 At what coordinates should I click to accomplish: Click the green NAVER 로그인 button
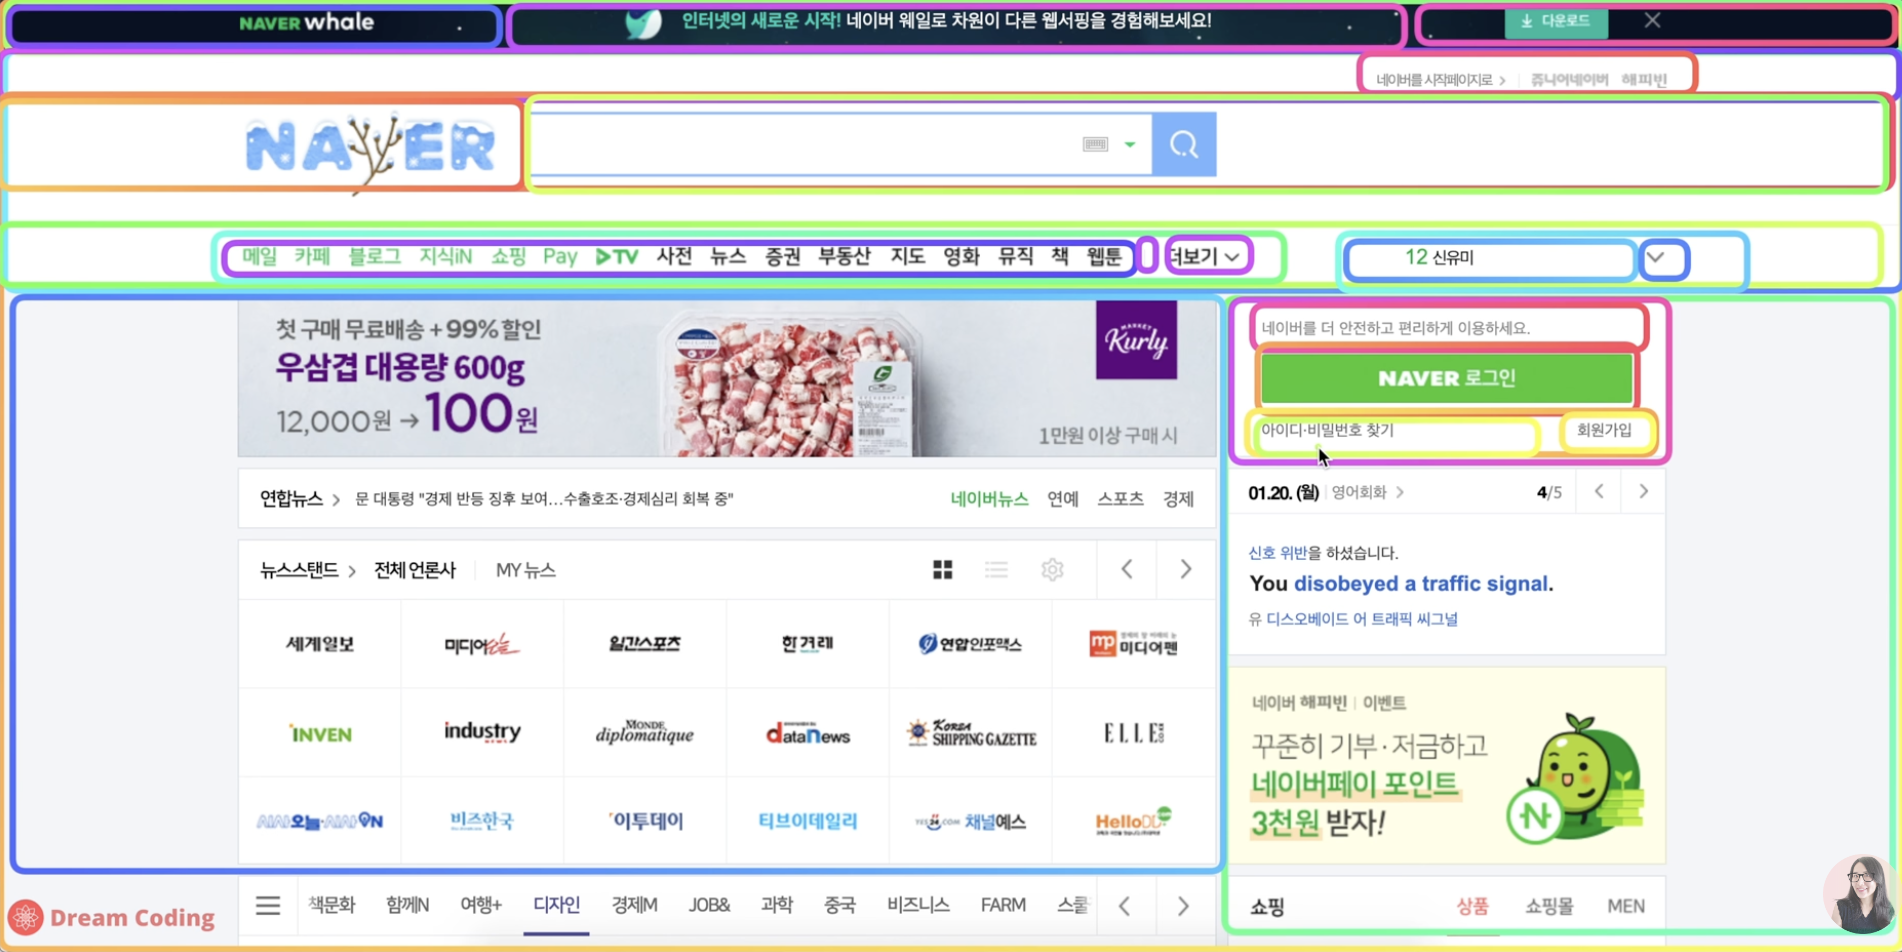tap(1446, 378)
